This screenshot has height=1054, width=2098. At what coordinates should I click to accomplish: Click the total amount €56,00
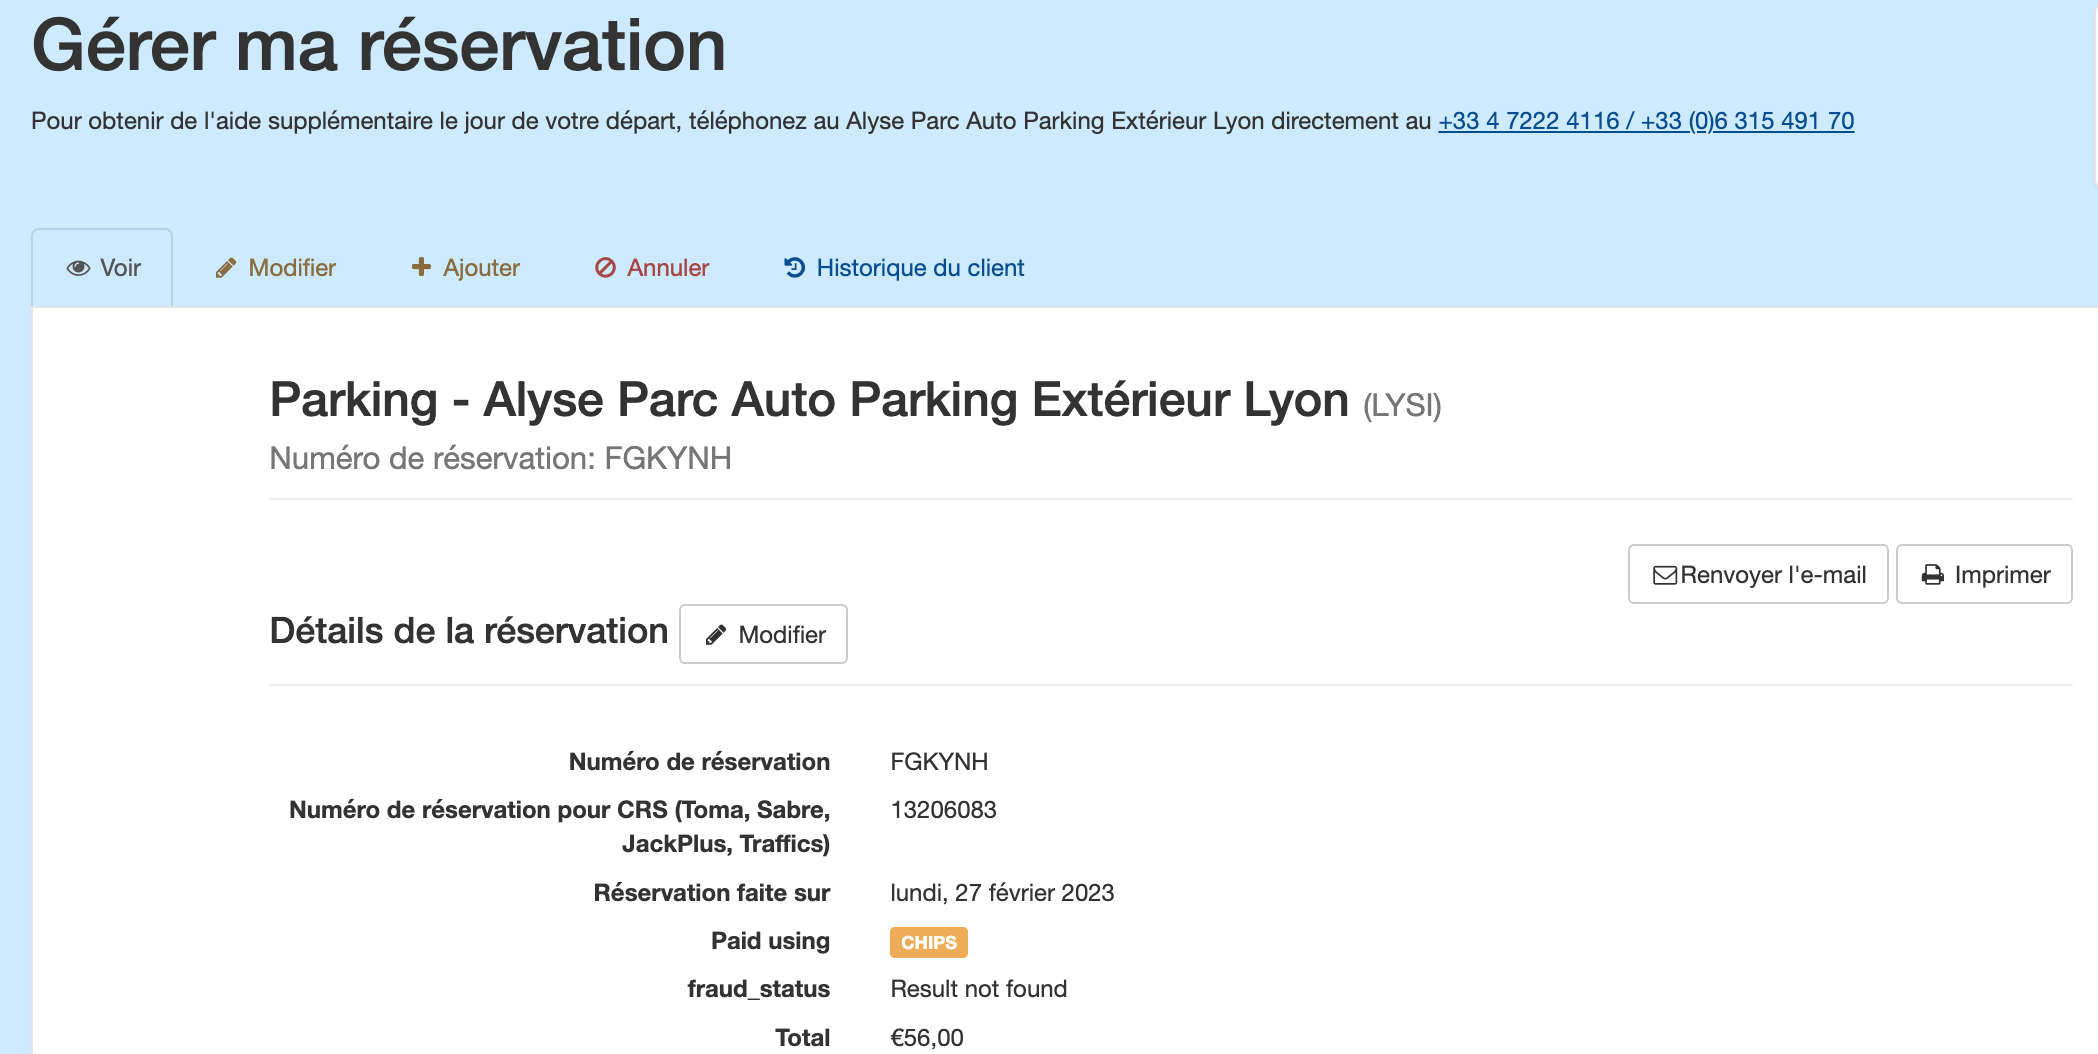tap(926, 1037)
